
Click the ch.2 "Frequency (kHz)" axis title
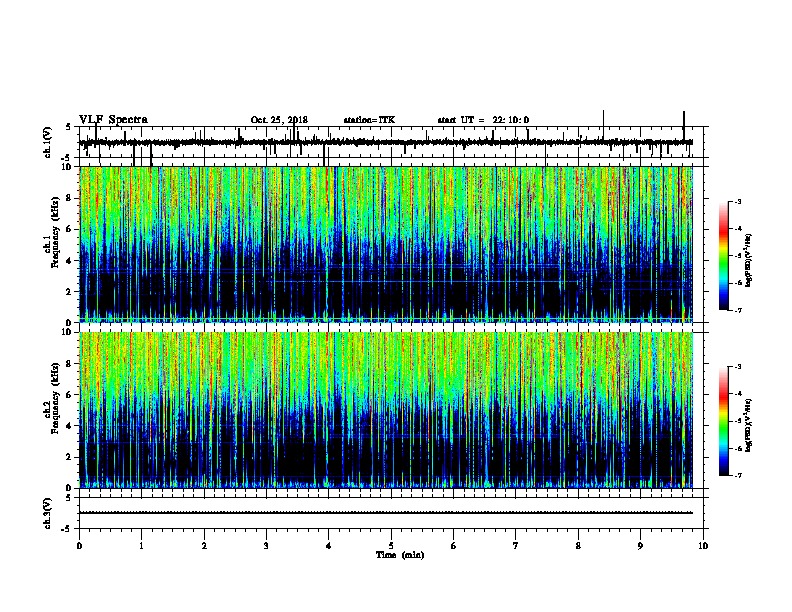click(x=55, y=398)
